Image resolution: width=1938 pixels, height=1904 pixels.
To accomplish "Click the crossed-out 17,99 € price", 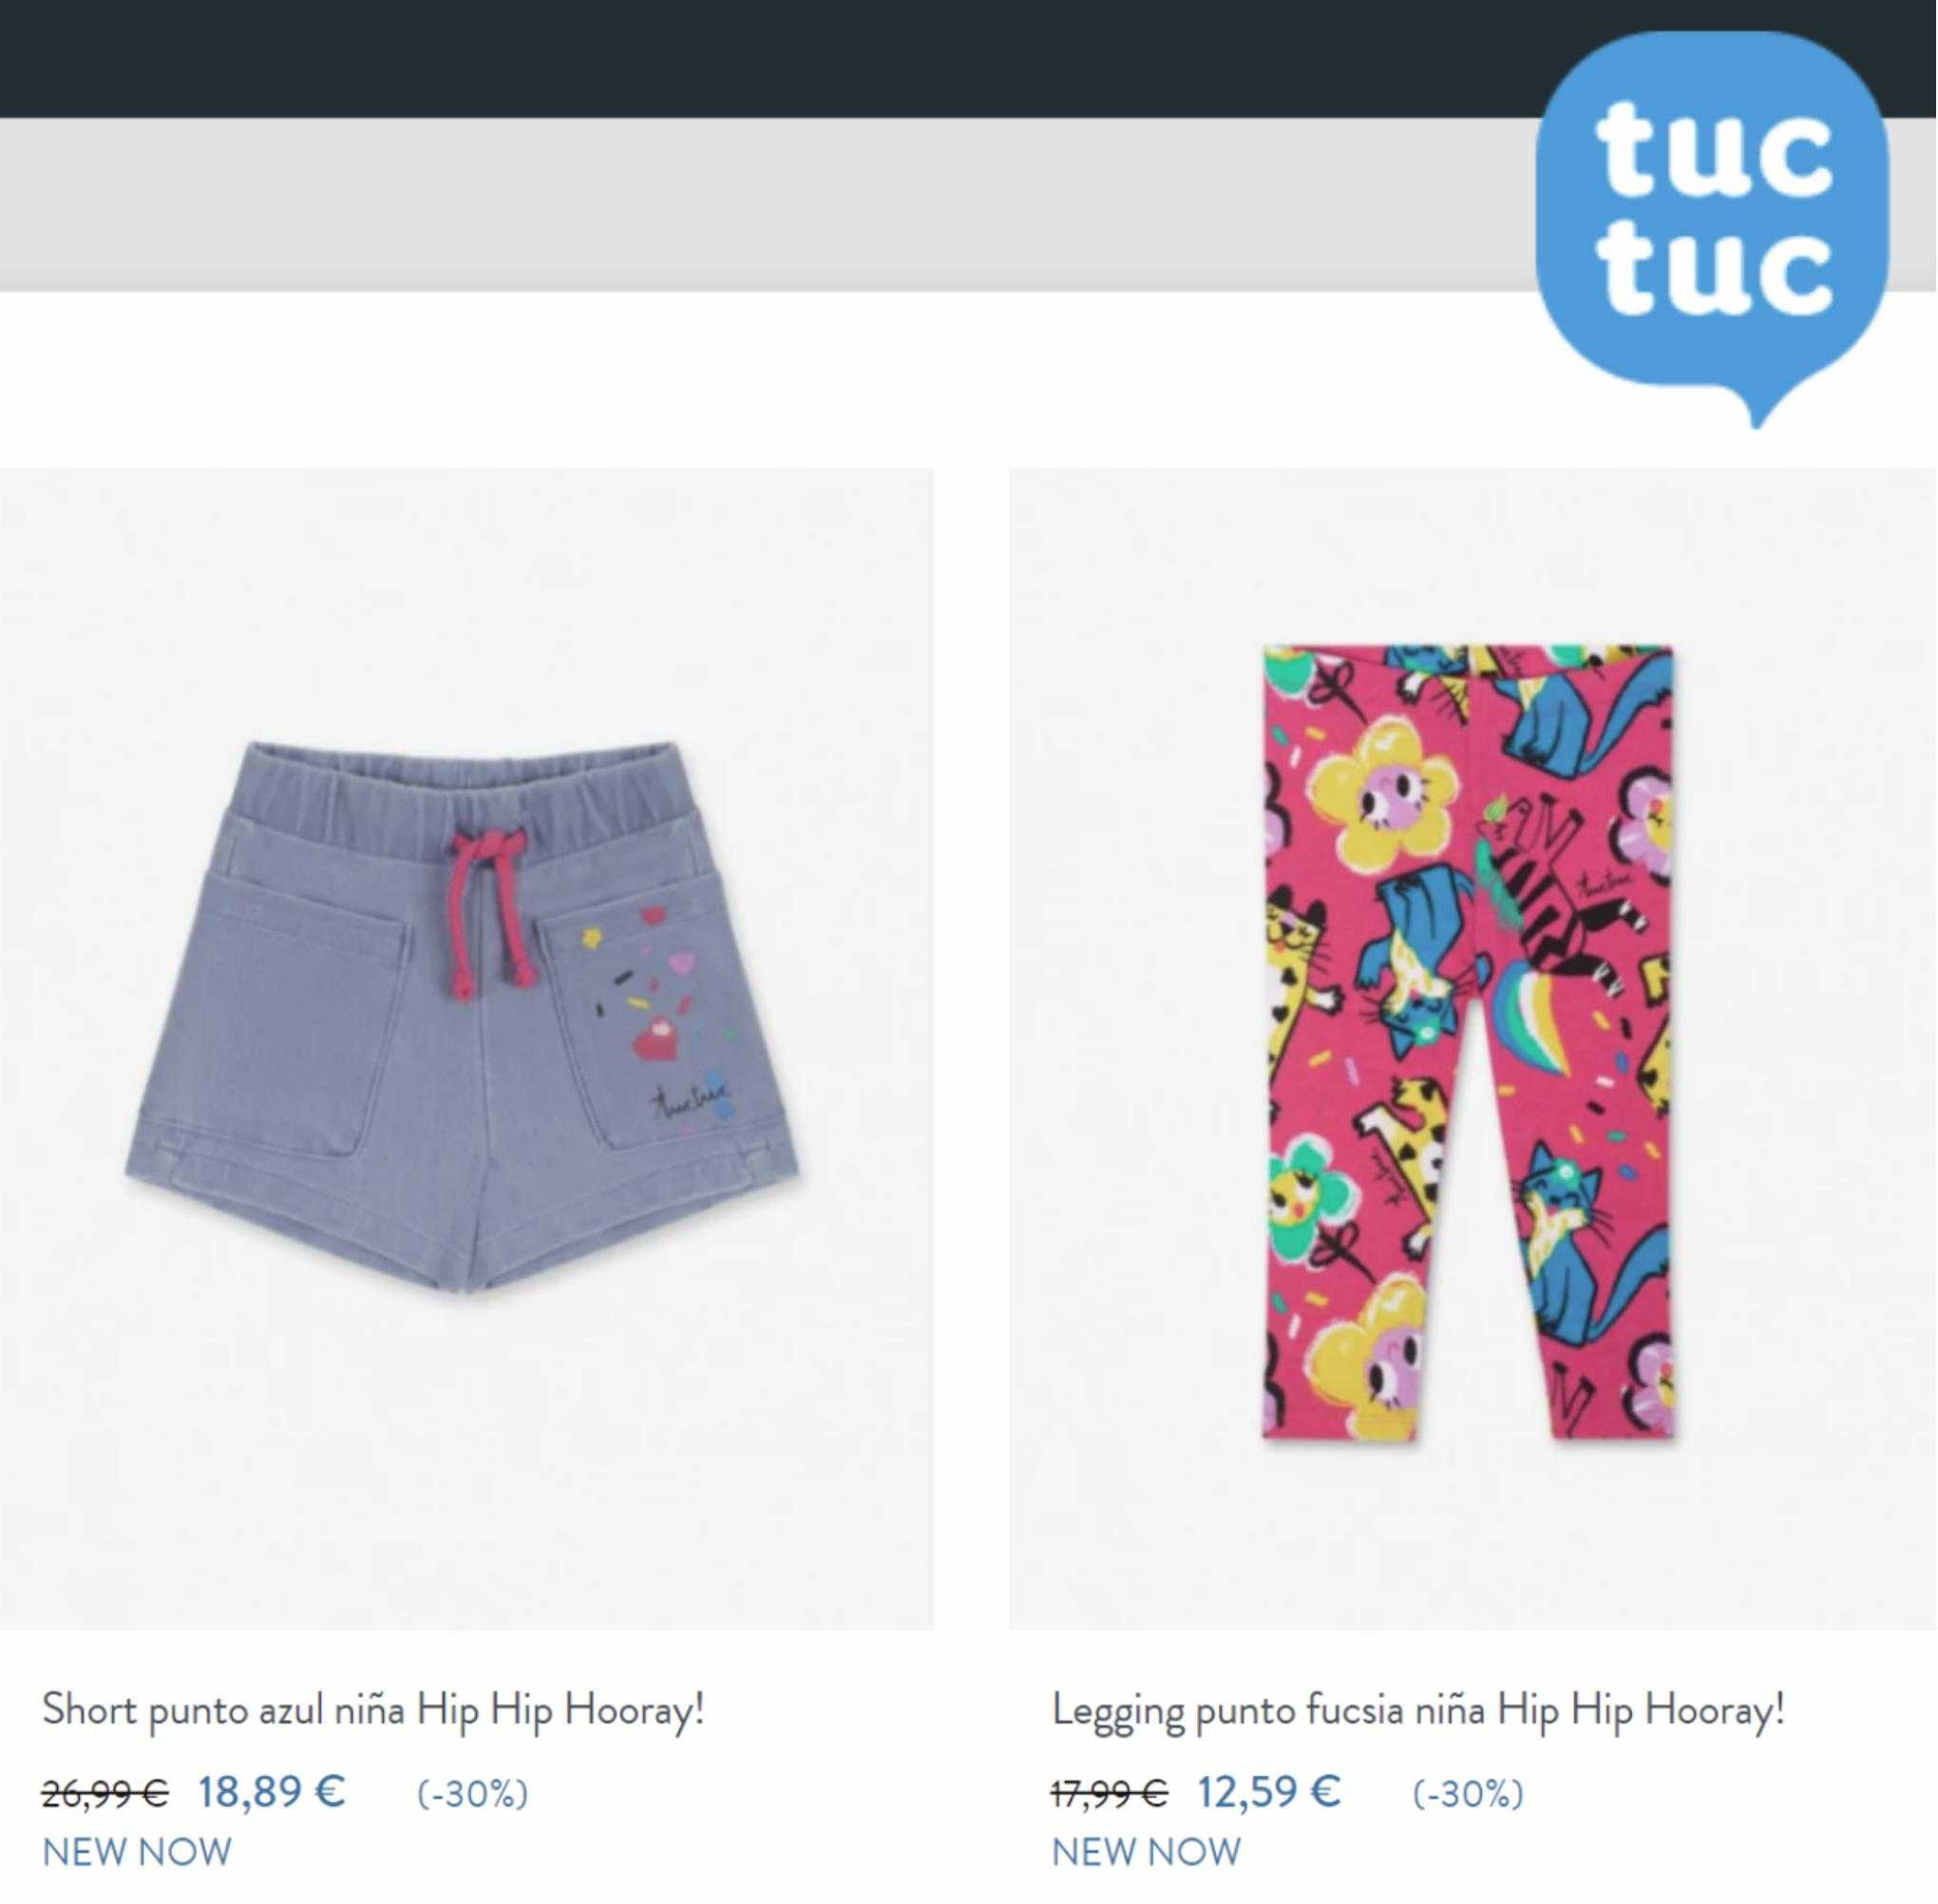I will tap(1110, 1794).
